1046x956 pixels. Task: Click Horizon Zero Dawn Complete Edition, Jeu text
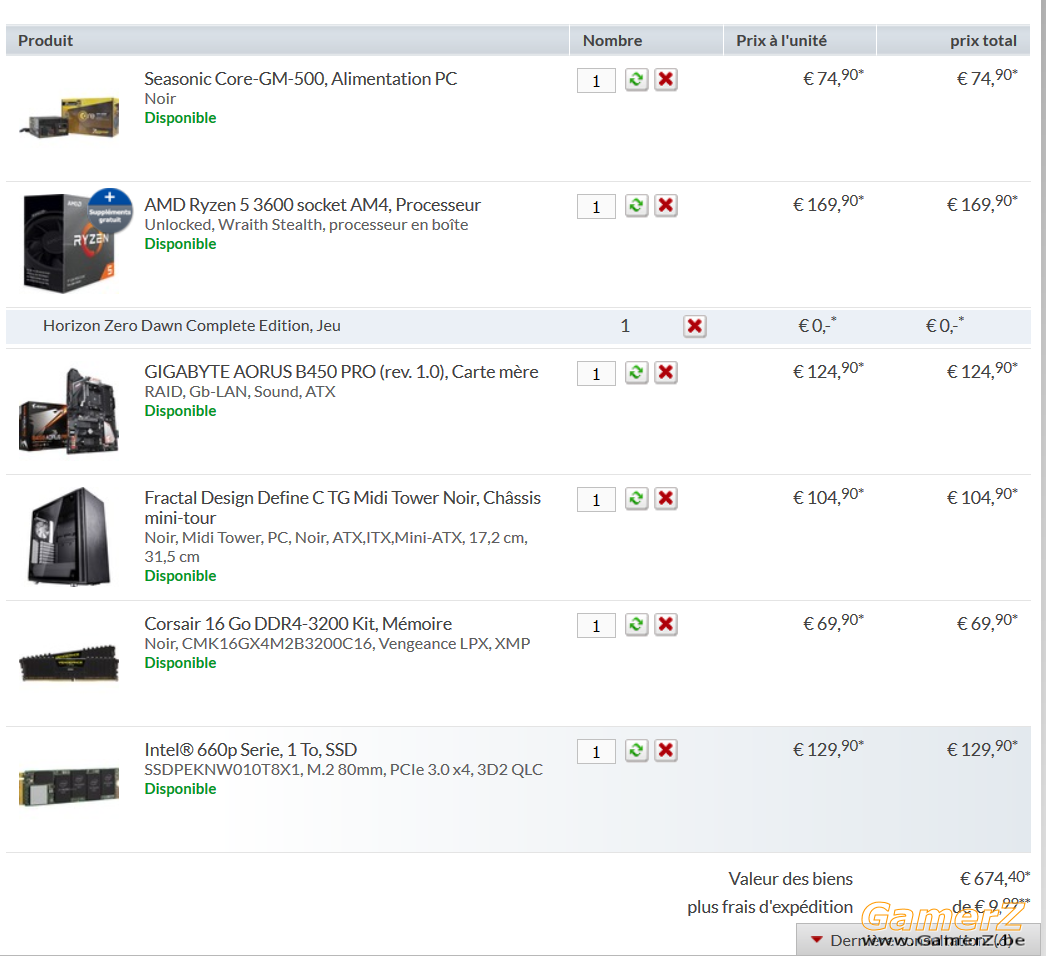click(x=192, y=326)
